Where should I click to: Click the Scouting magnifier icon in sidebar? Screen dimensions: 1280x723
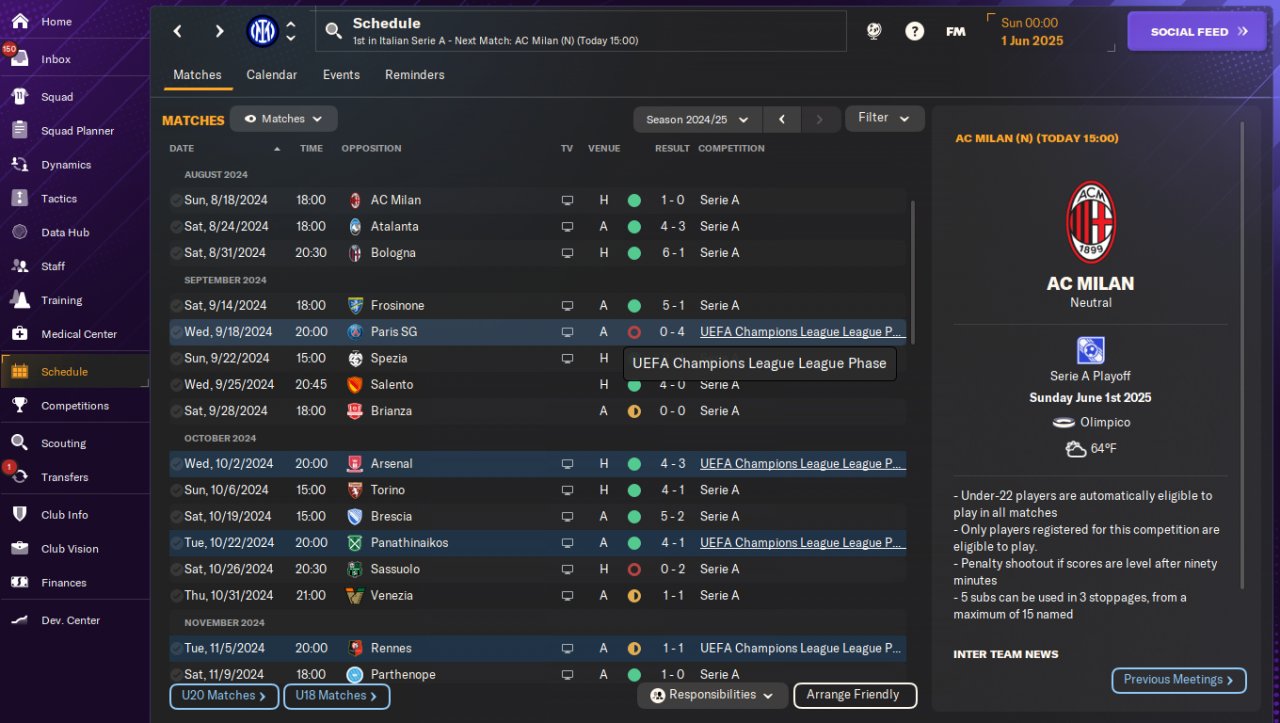point(19,443)
